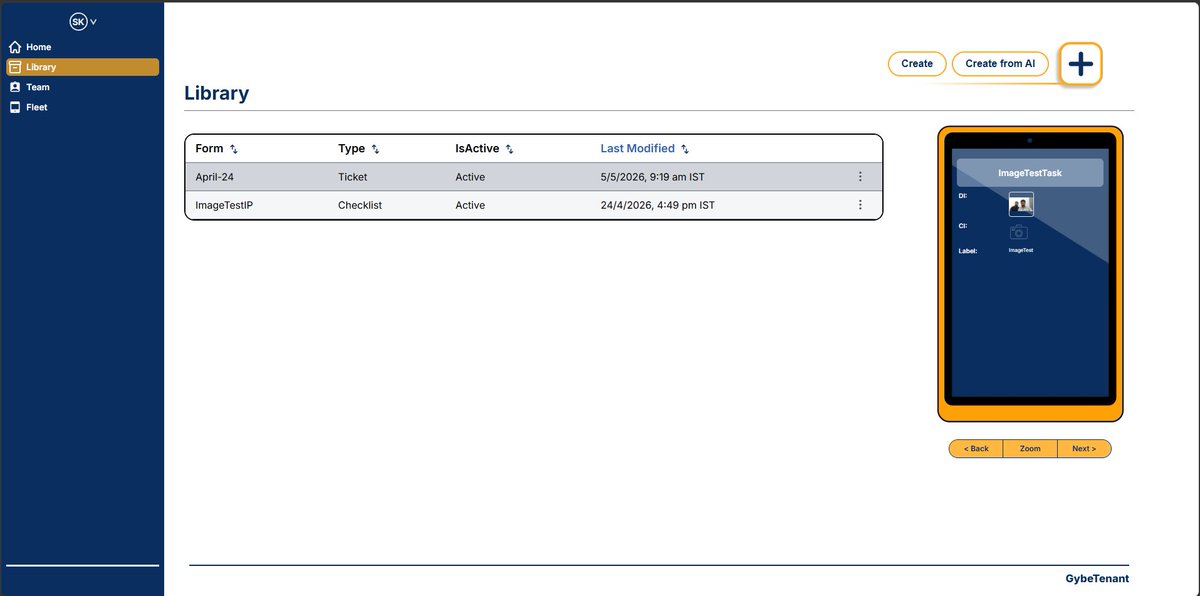The width and height of the screenshot is (1200, 596).
Task: Click the Library page heading
Action: pos(217,93)
